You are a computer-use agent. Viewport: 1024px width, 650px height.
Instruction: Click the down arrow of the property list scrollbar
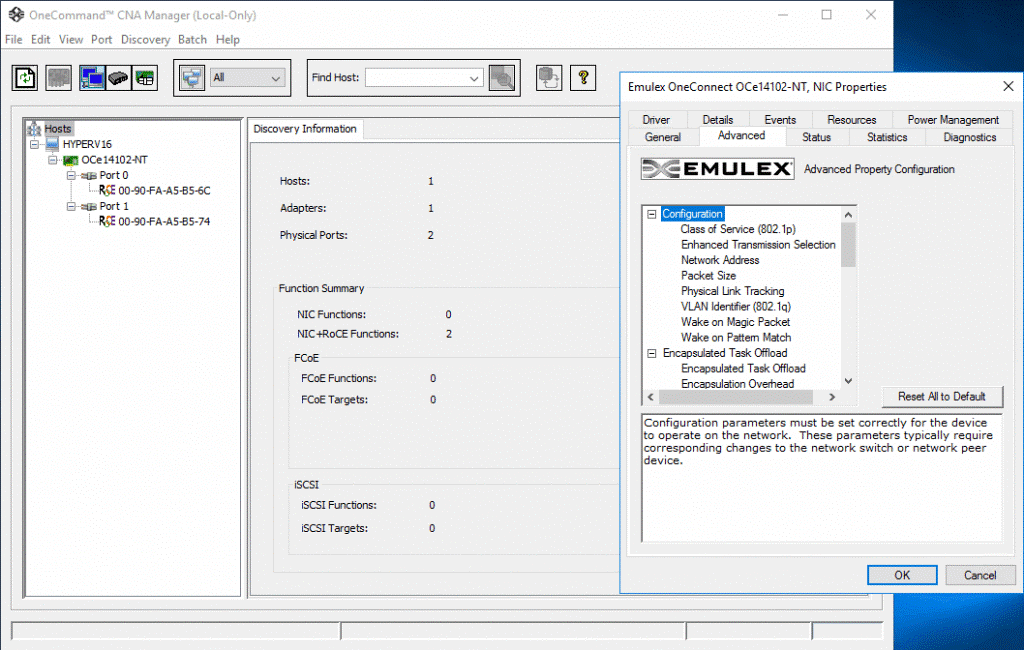[x=848, y=381]
